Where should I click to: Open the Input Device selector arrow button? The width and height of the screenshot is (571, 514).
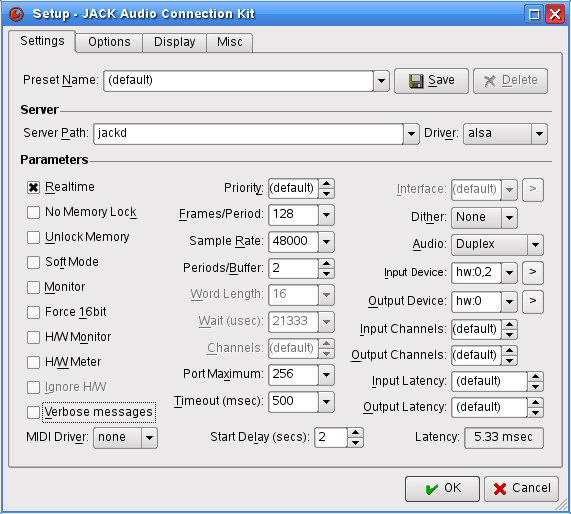point(533,272)
